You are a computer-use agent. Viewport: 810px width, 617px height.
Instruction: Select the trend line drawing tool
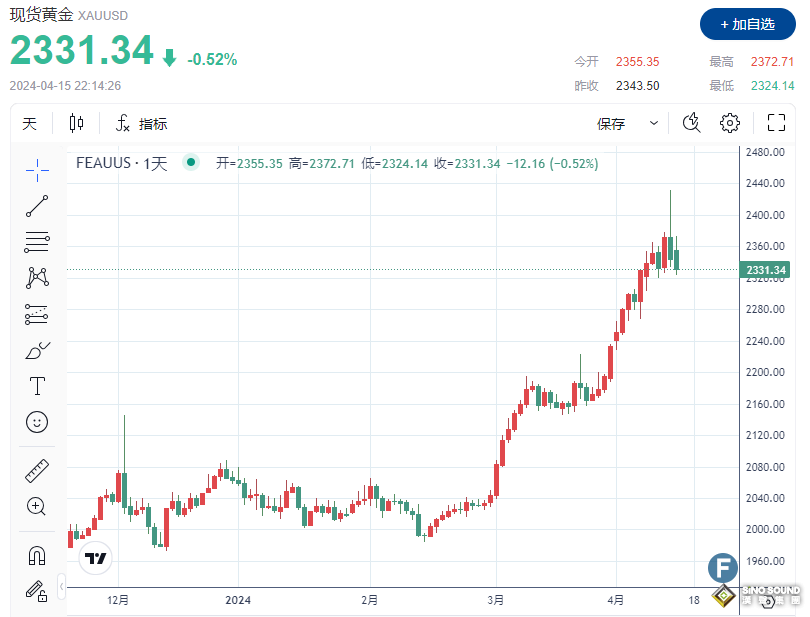(37, 206)
